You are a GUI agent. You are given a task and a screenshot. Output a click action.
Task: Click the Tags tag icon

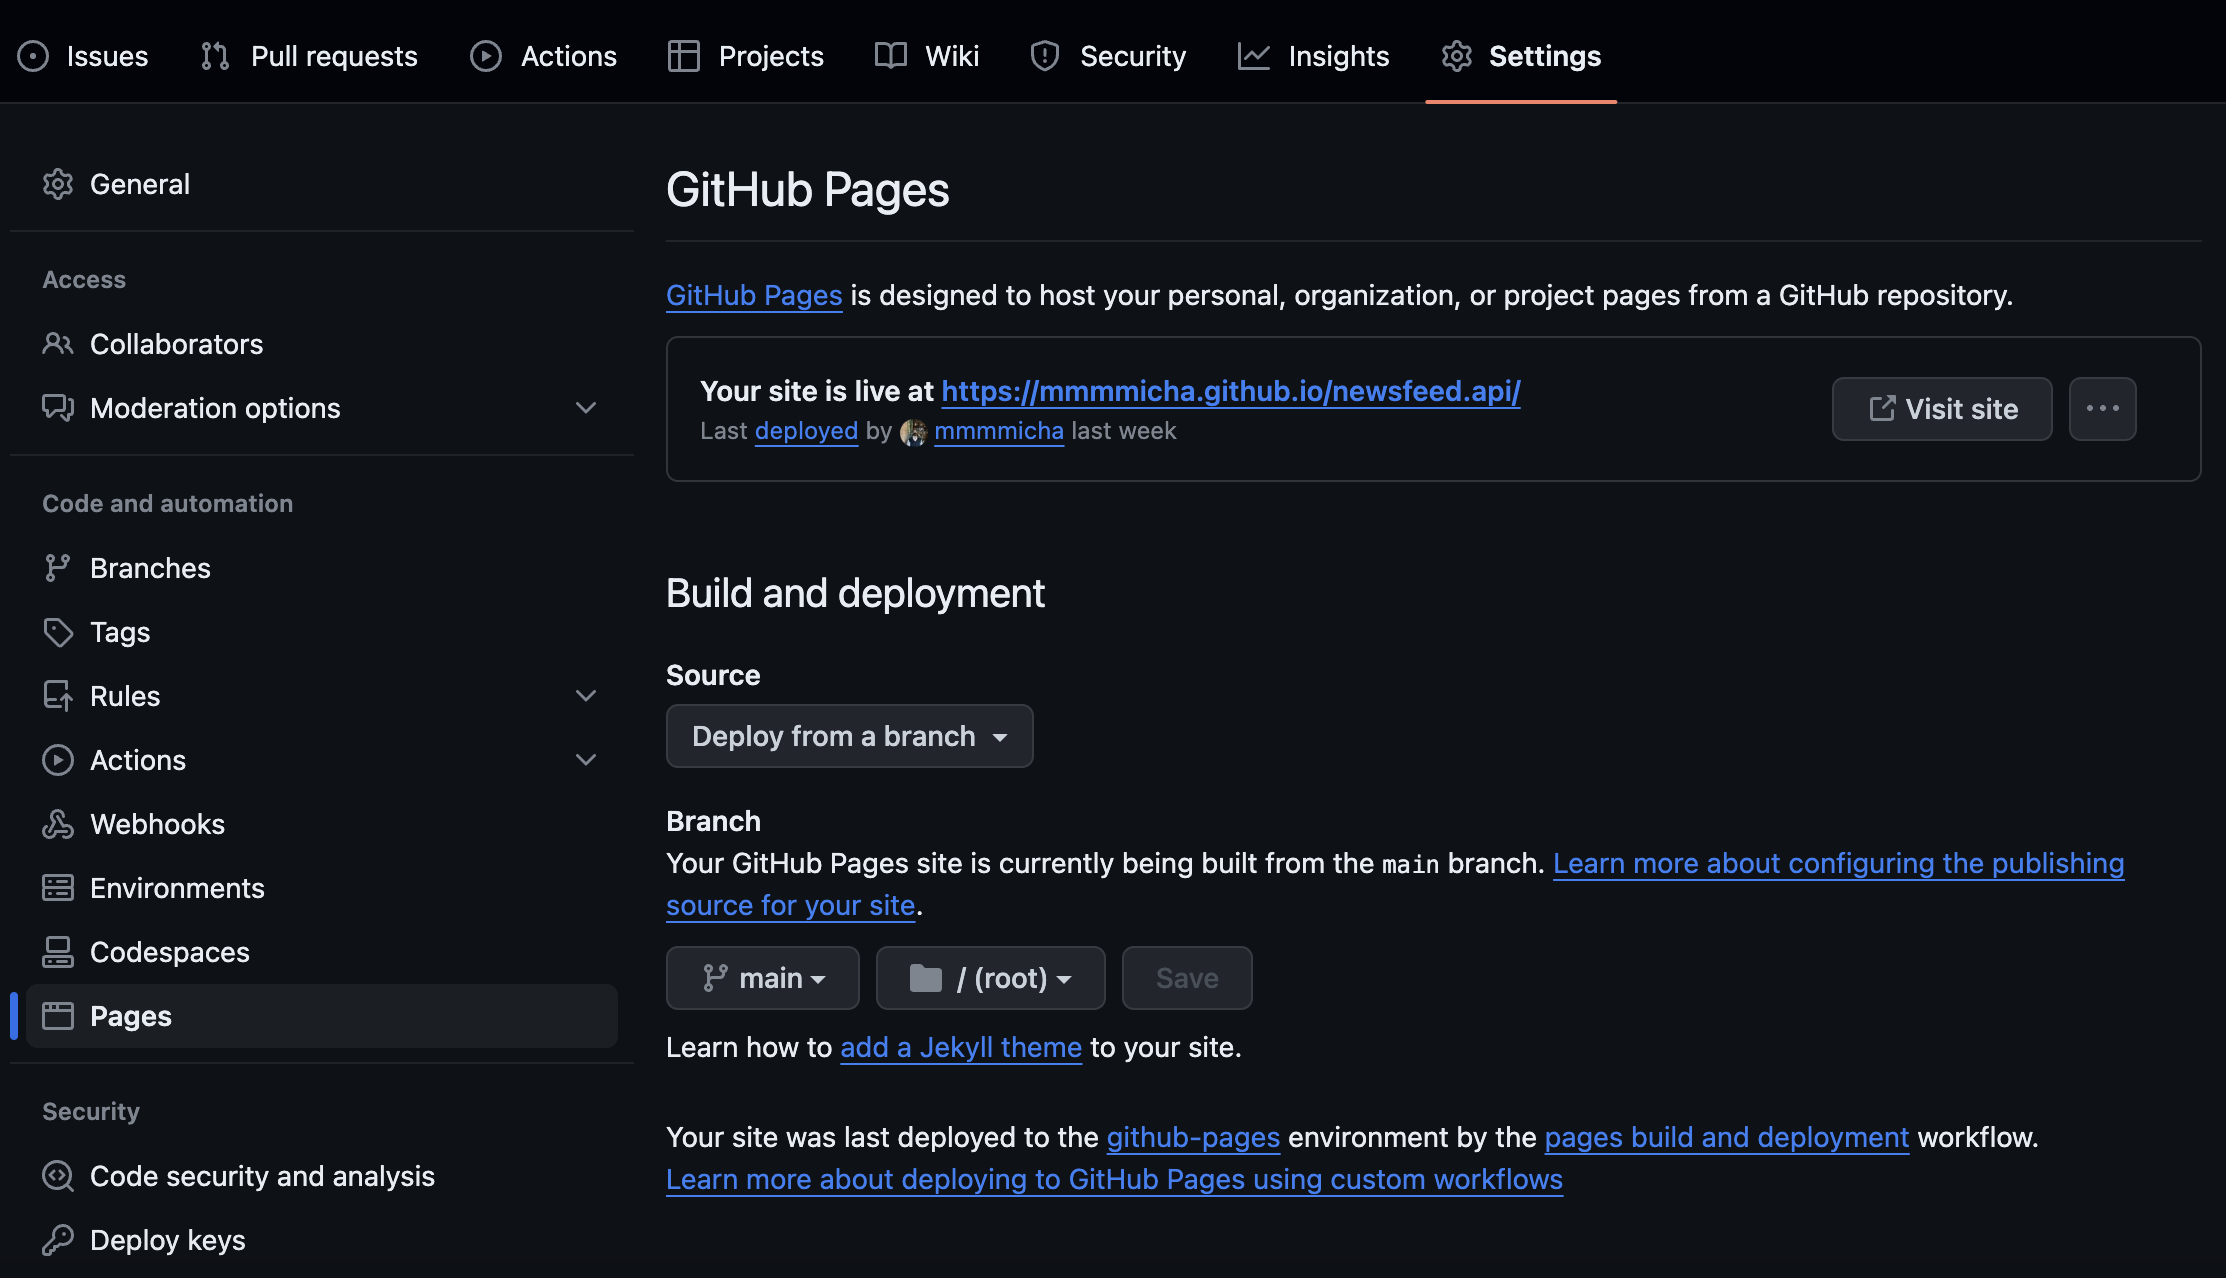click(x=58, y=632)
